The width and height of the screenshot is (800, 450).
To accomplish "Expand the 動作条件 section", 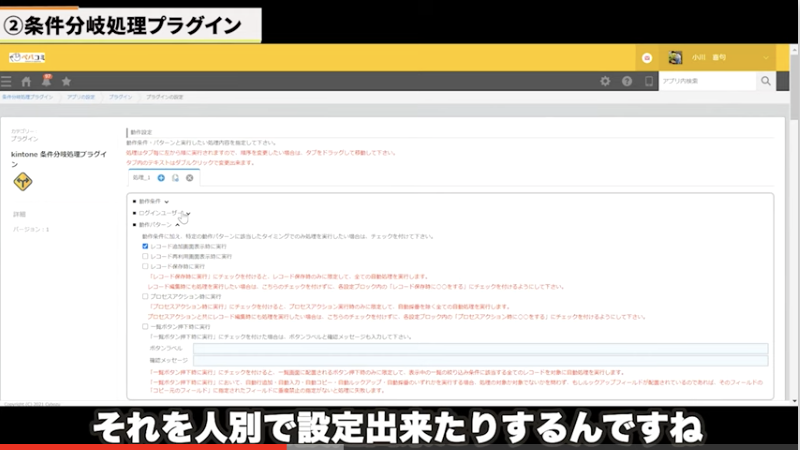I will (x=167, y=202).
